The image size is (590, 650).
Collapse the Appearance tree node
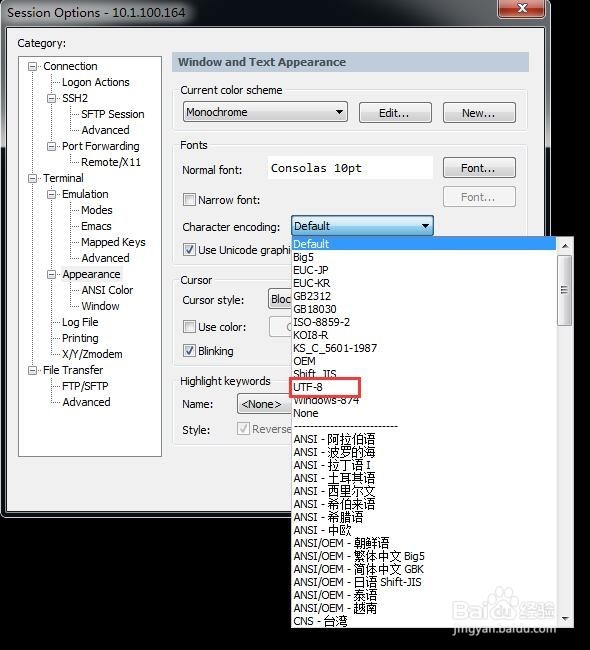click(x=51, y=274)
